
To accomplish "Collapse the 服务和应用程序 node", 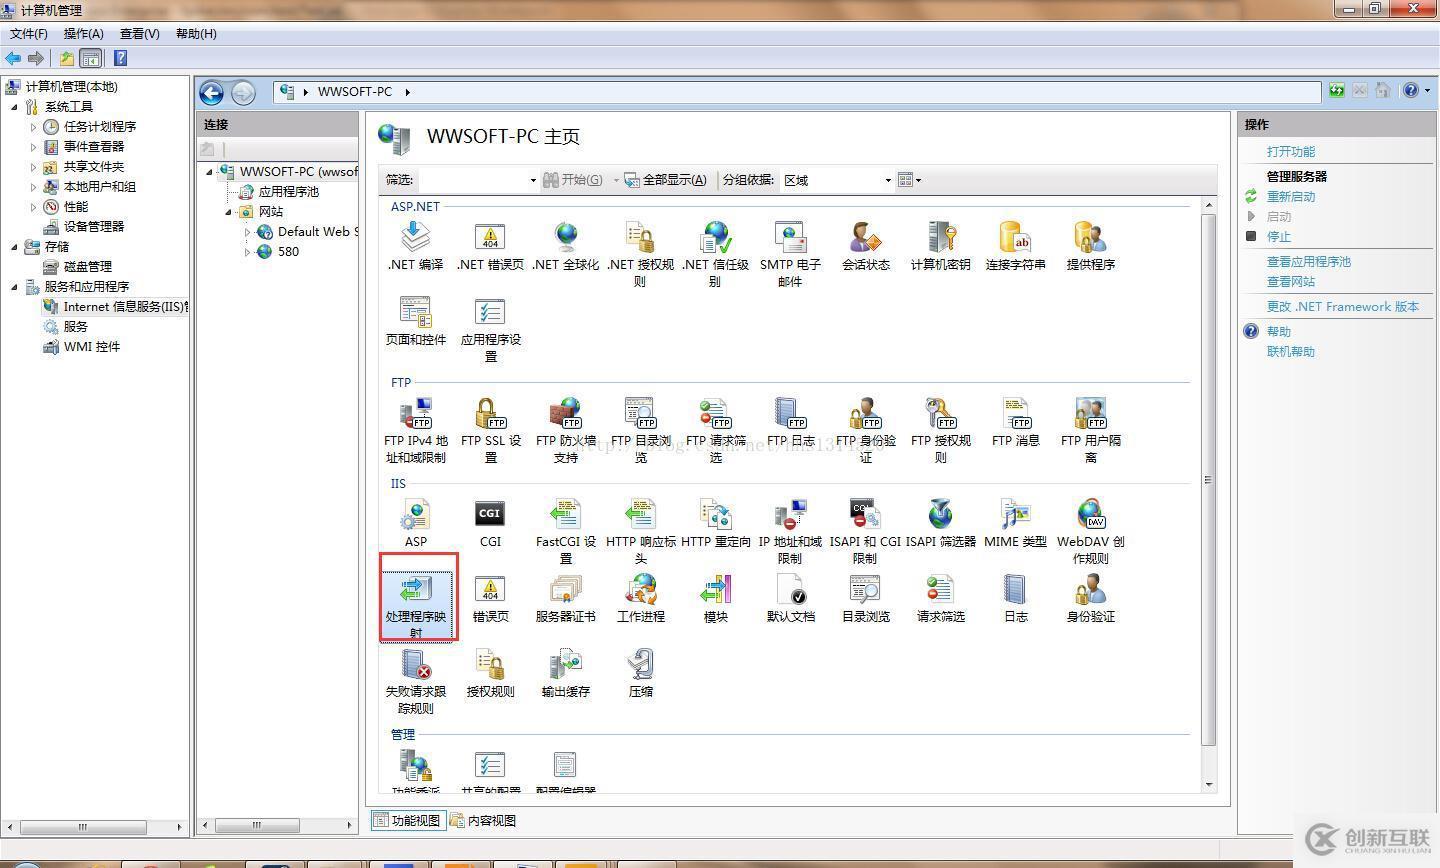I will pyautogui.click(x=15, y=286).
